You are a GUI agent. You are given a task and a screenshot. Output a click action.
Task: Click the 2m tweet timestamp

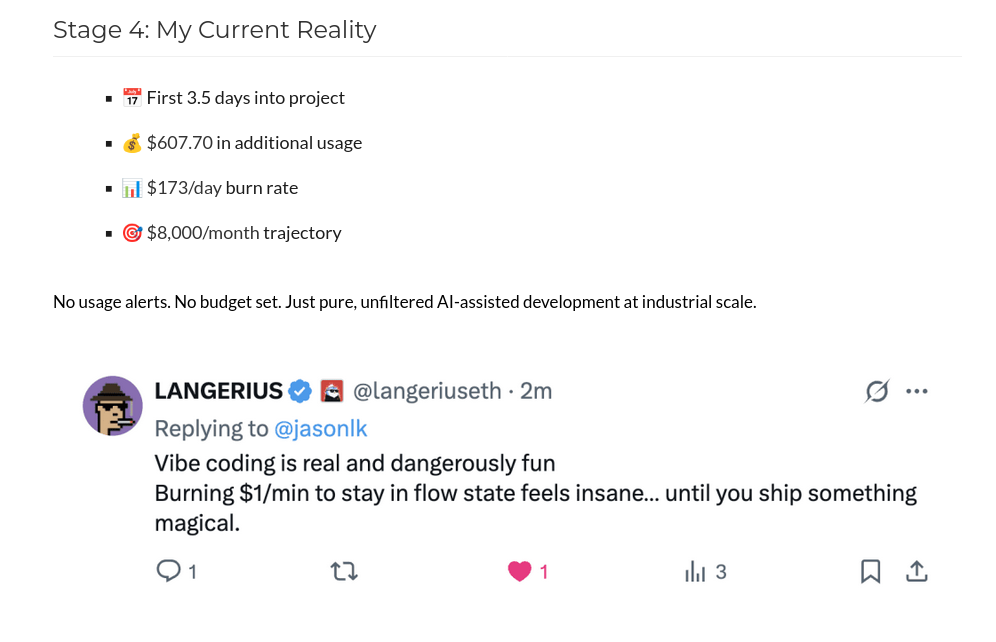tap(536, 391)
